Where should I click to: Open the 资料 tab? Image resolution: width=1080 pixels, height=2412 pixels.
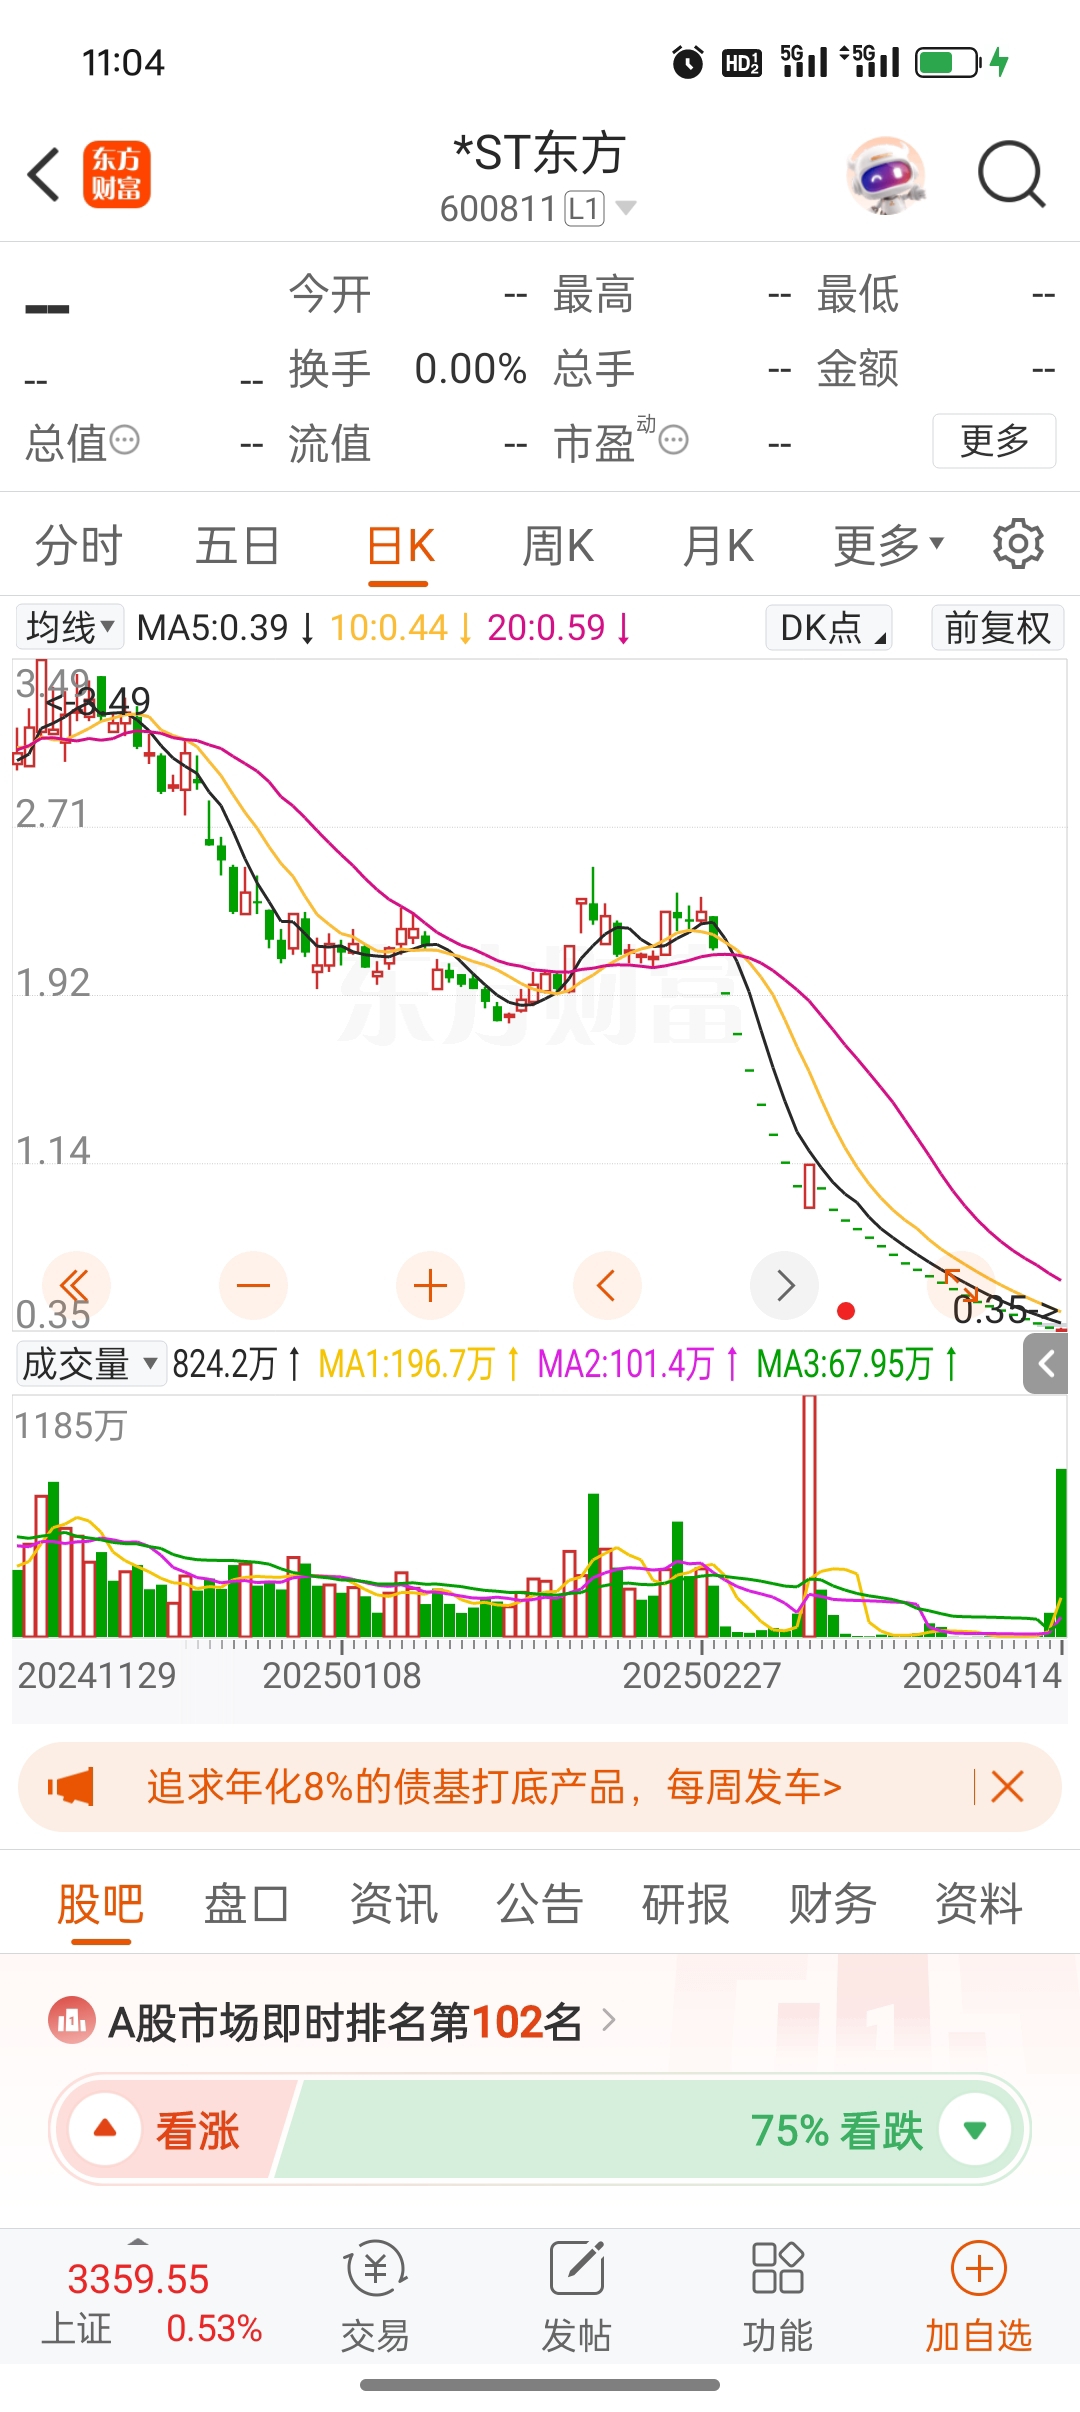978,1903
